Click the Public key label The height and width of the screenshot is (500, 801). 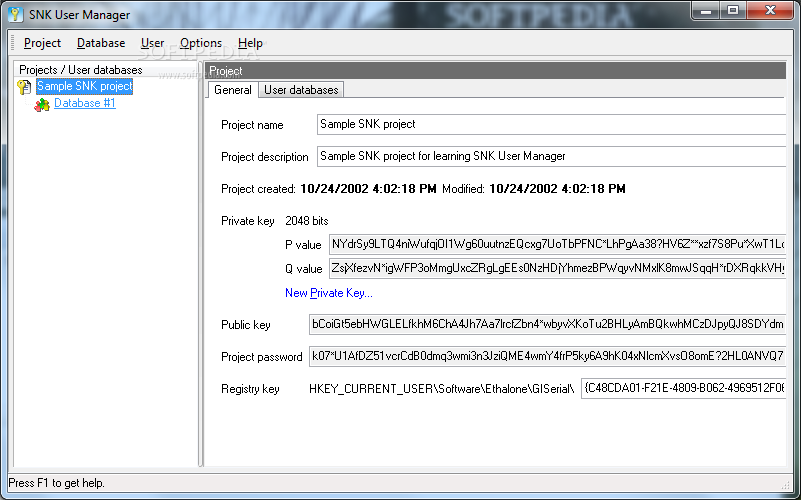246,325
